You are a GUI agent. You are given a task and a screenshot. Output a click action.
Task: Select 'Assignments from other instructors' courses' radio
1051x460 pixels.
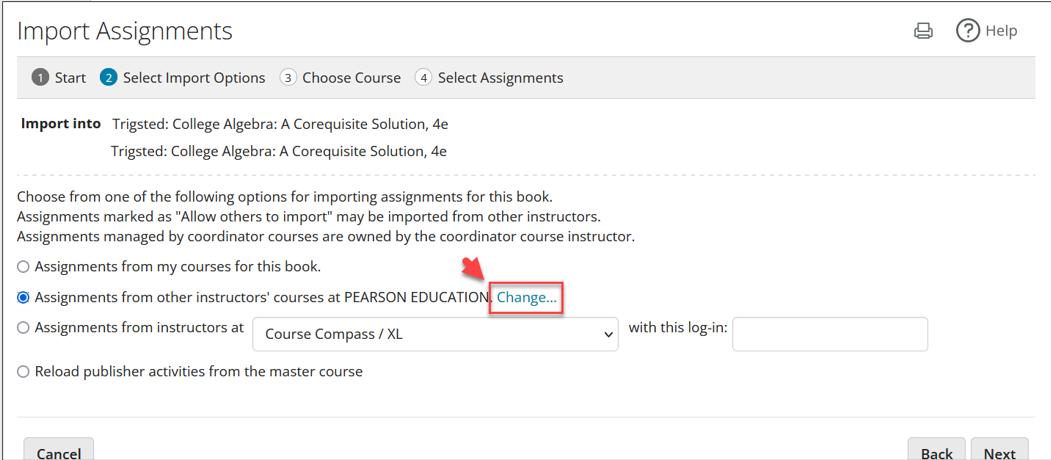tap(23, 297)
